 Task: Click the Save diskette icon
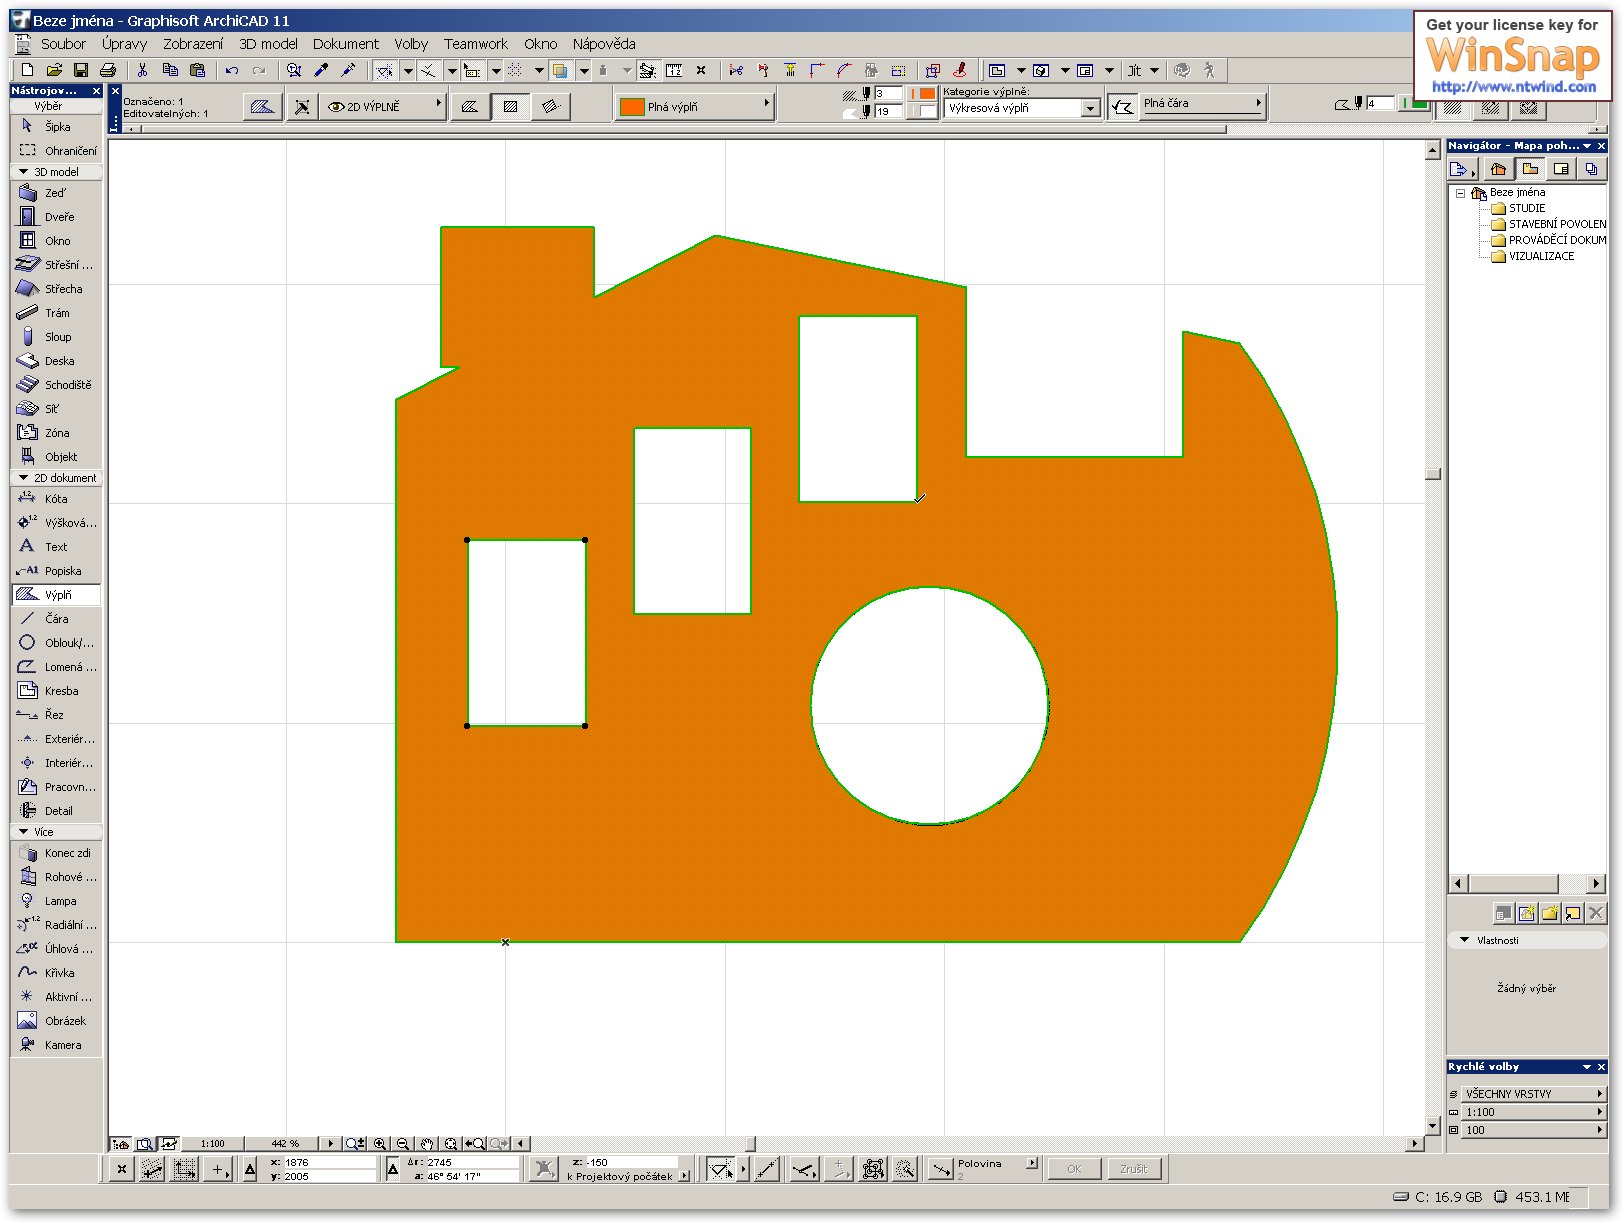81,70
